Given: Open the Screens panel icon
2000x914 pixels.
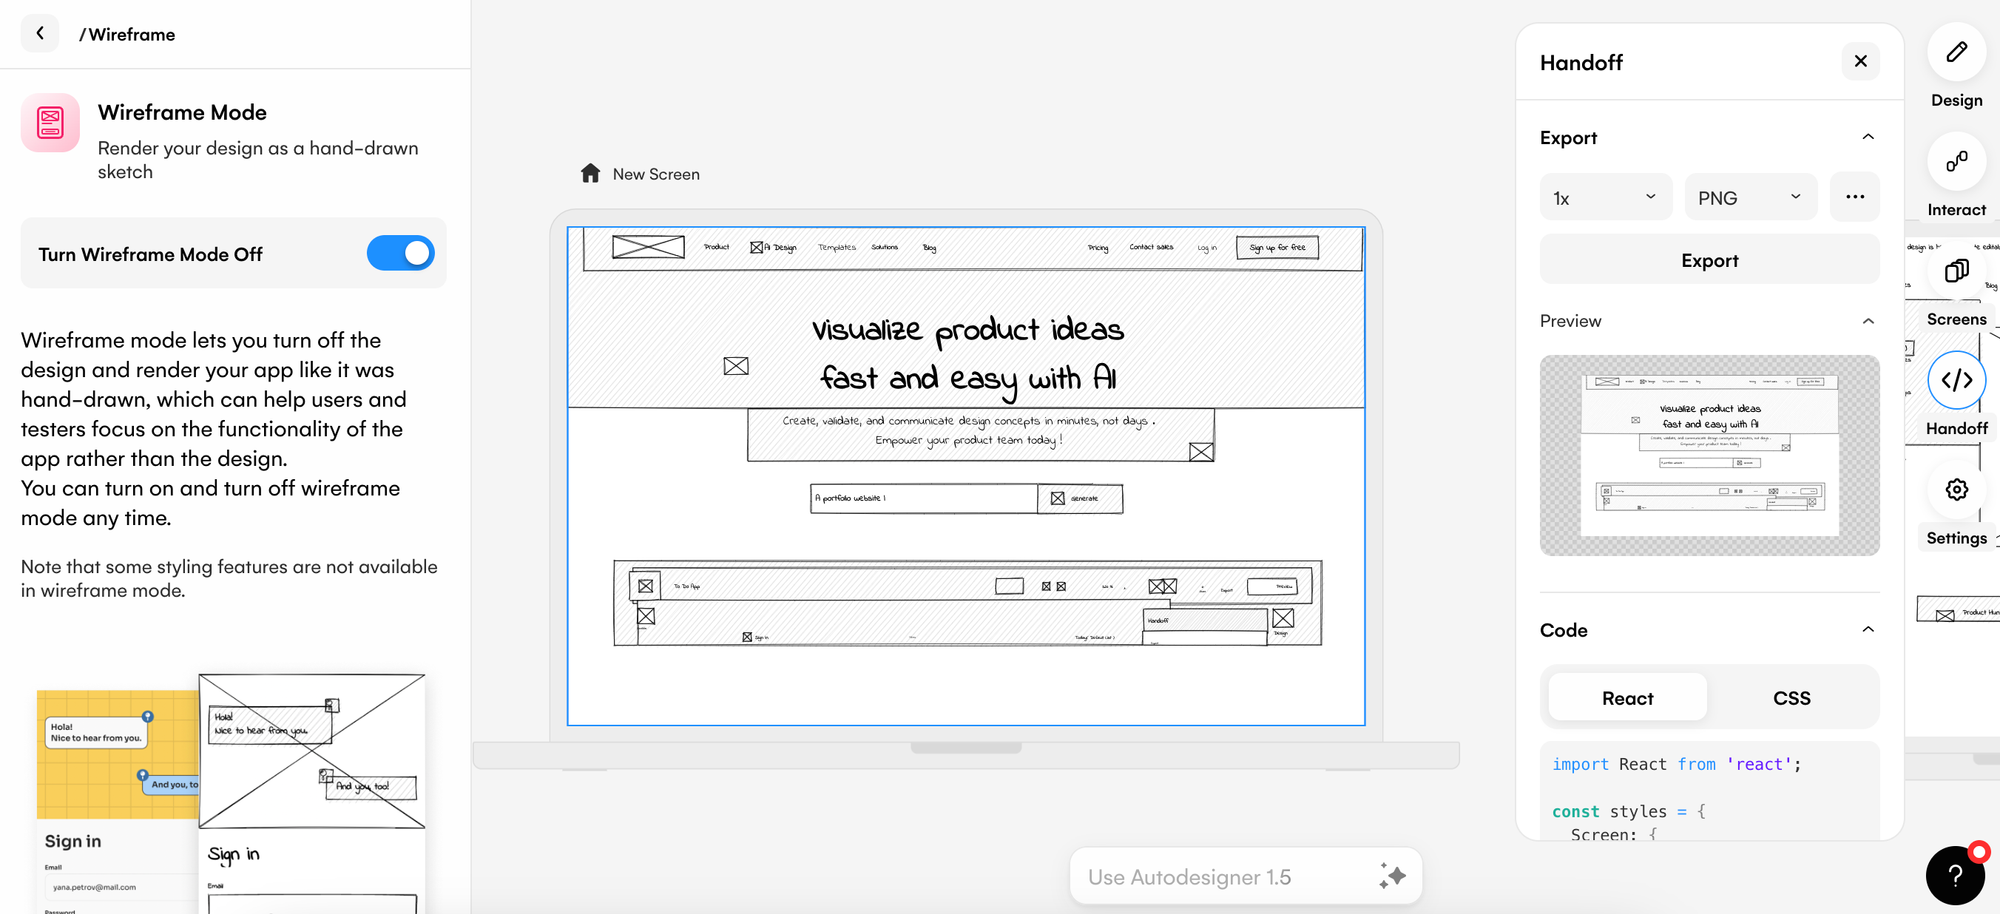Looking at the screenshot, I should tap(1957, 270).
